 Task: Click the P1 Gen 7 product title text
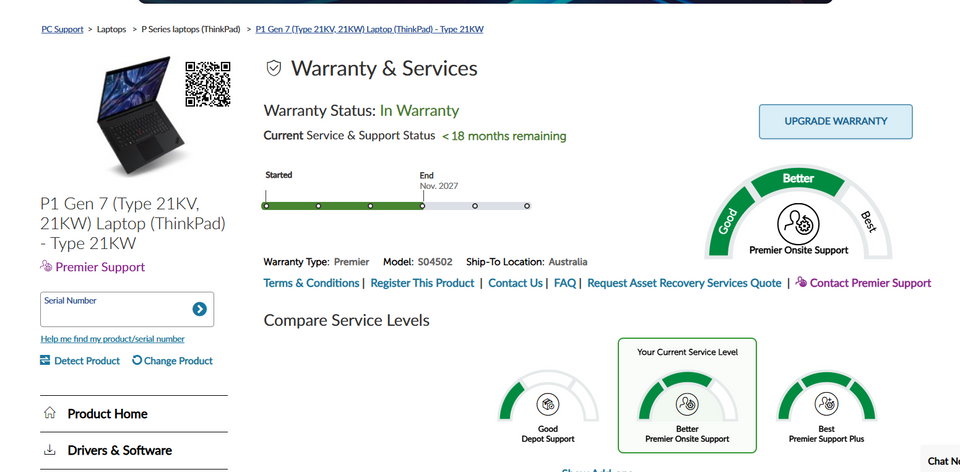click(133, 223)
